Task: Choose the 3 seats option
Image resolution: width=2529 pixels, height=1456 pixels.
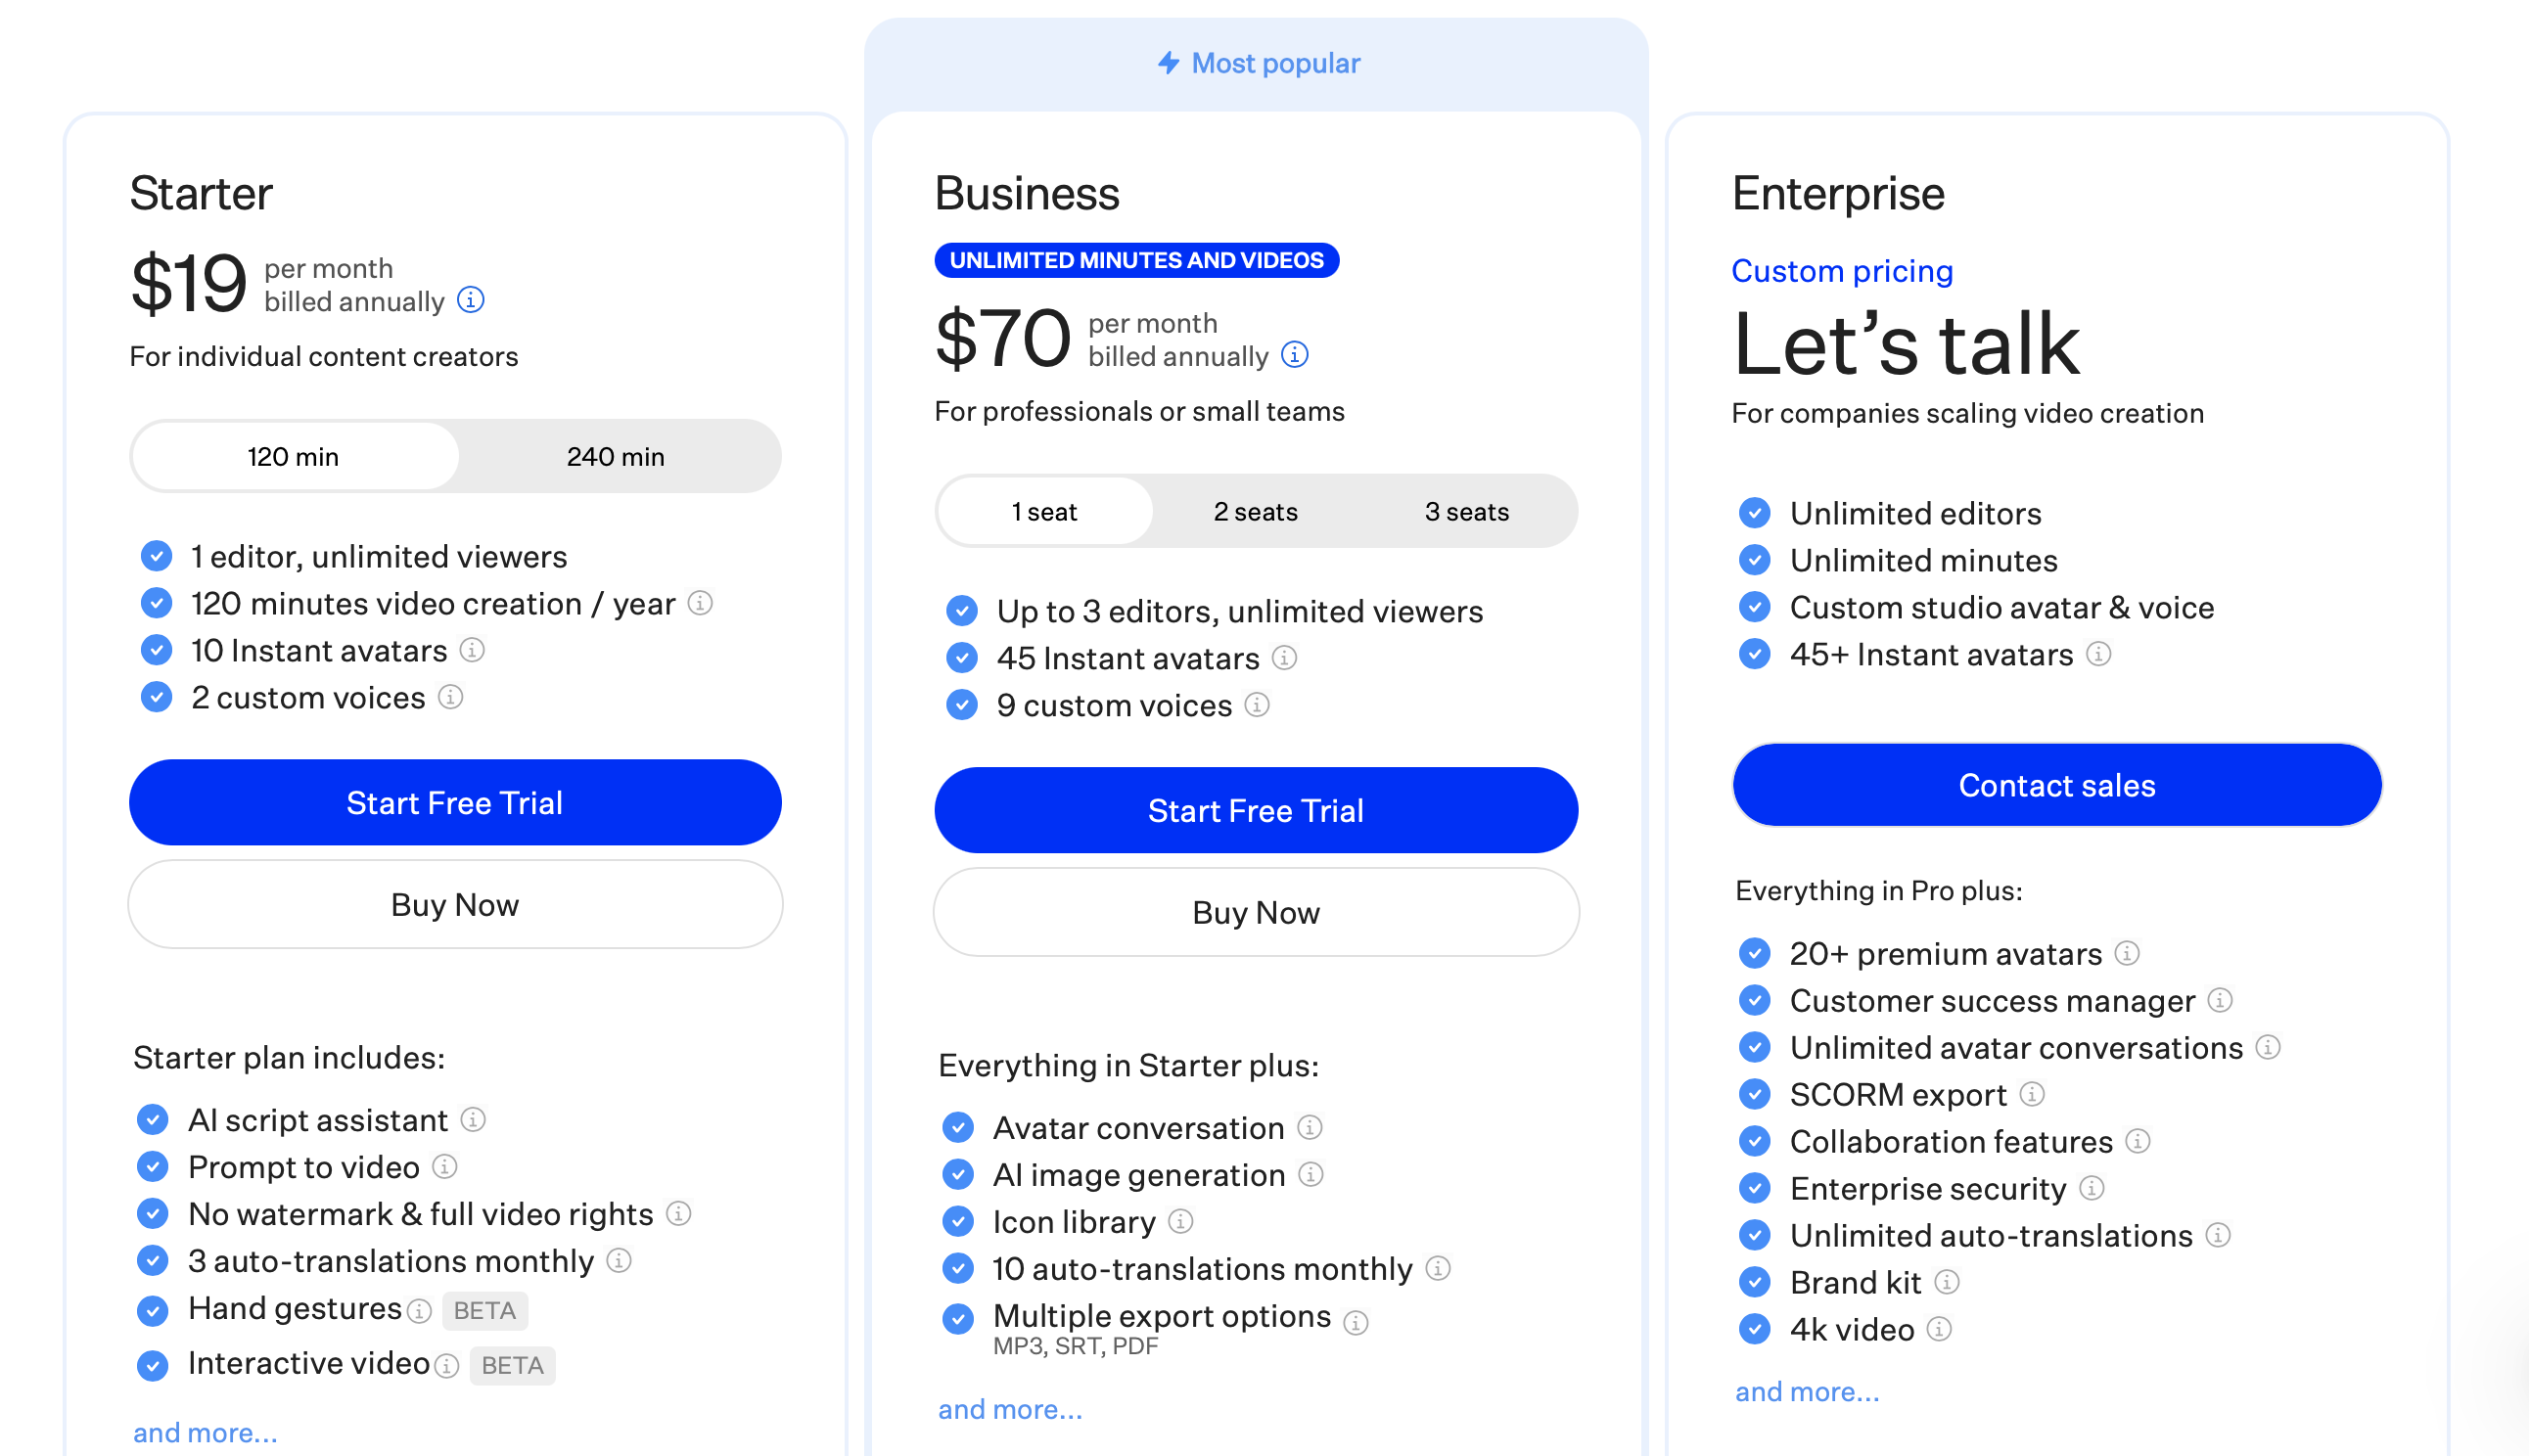Action: coord(1467,512)
